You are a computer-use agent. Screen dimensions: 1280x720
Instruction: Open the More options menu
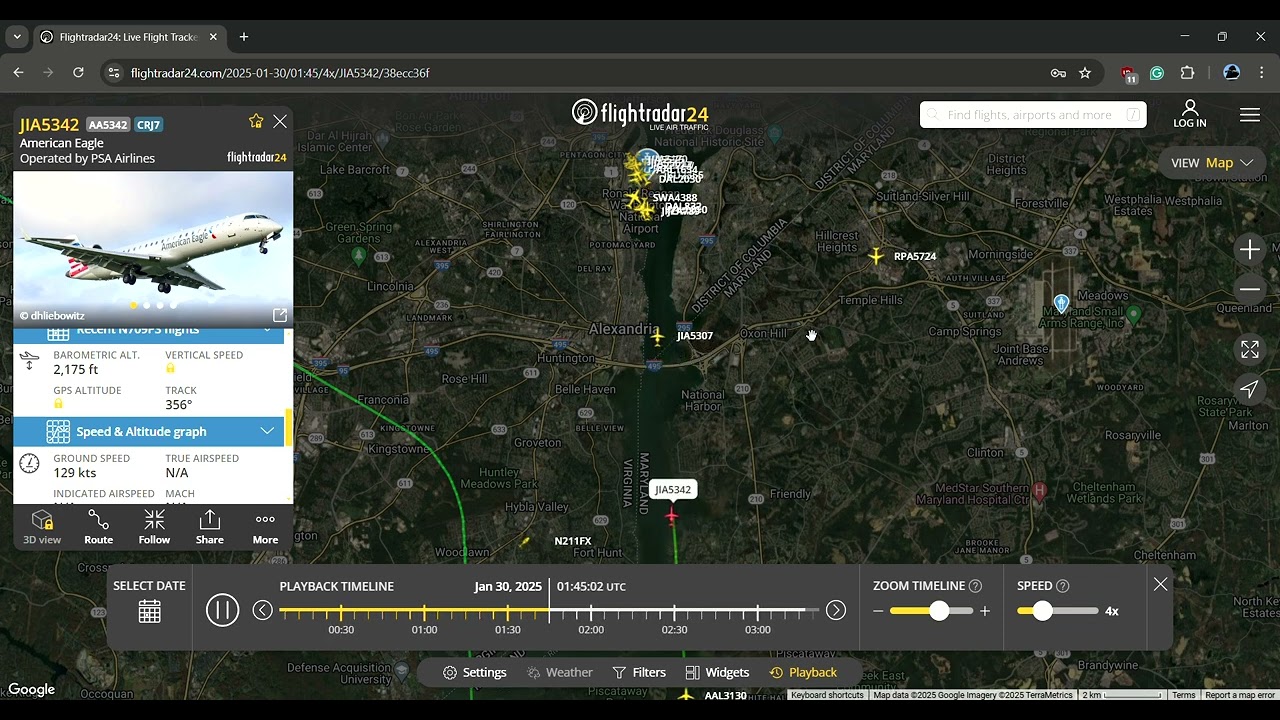(265, 527)
